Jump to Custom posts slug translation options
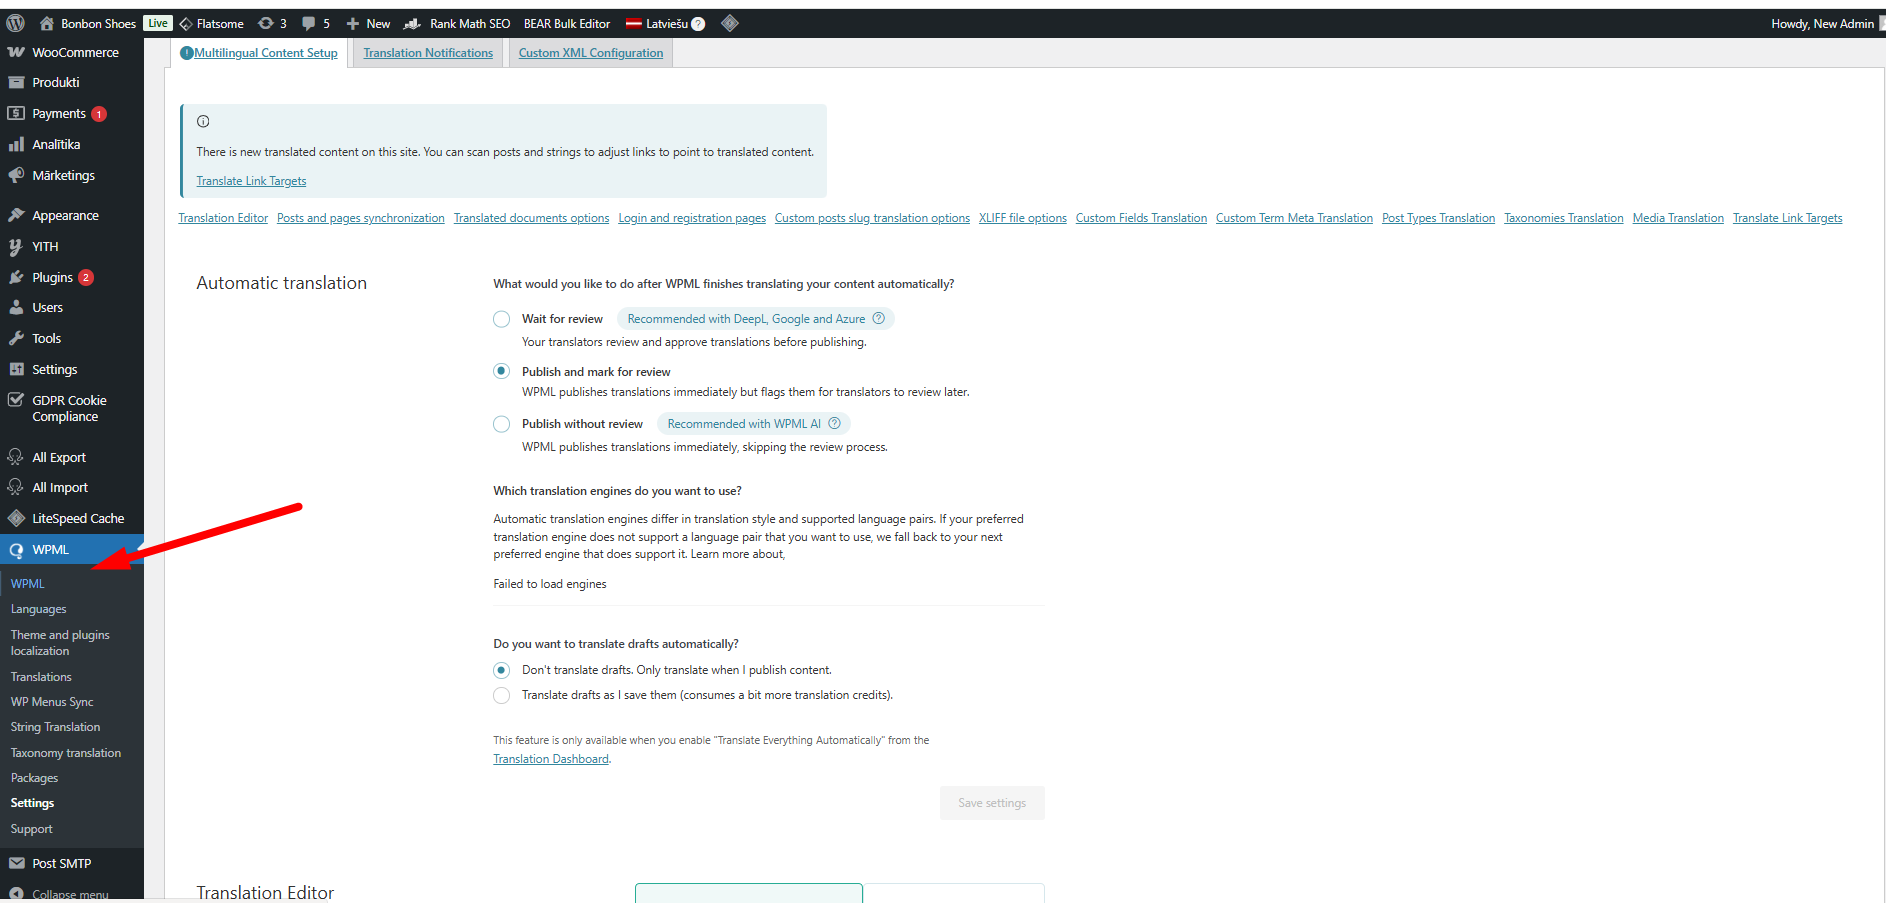Screen dimensions: 1886x903 coord(872,218)
